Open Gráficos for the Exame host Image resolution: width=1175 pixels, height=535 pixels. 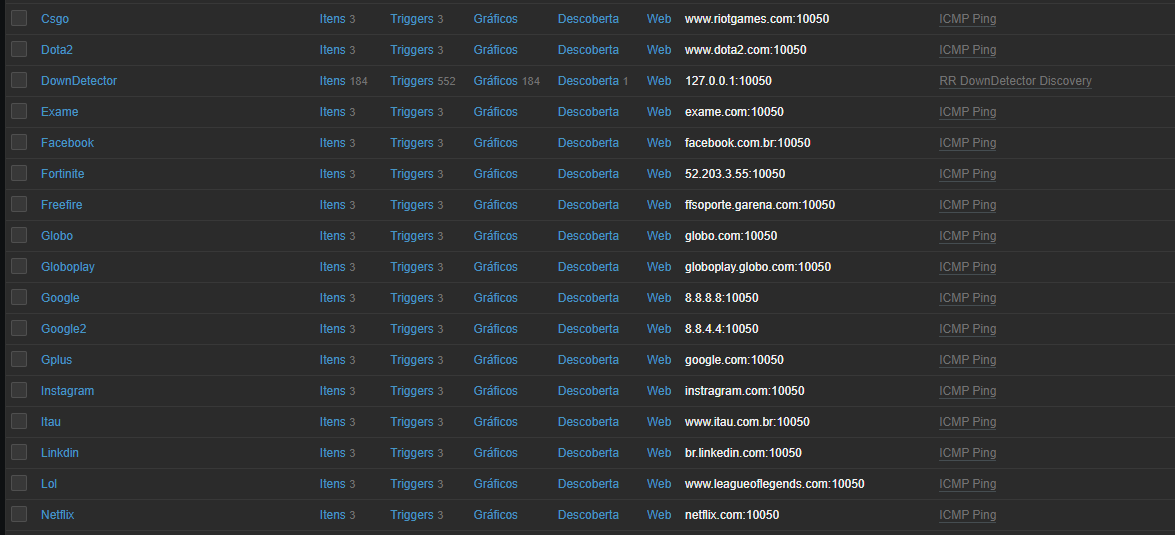coord(495,112)
